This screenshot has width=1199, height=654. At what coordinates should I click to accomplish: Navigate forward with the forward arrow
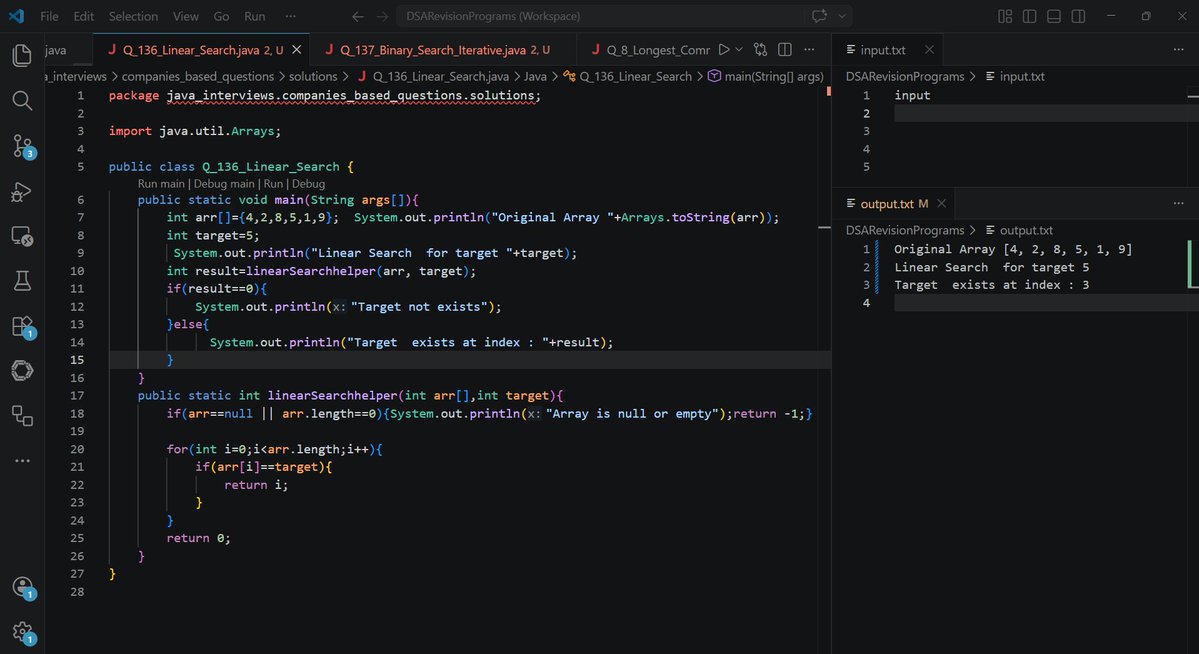[382, 16]
